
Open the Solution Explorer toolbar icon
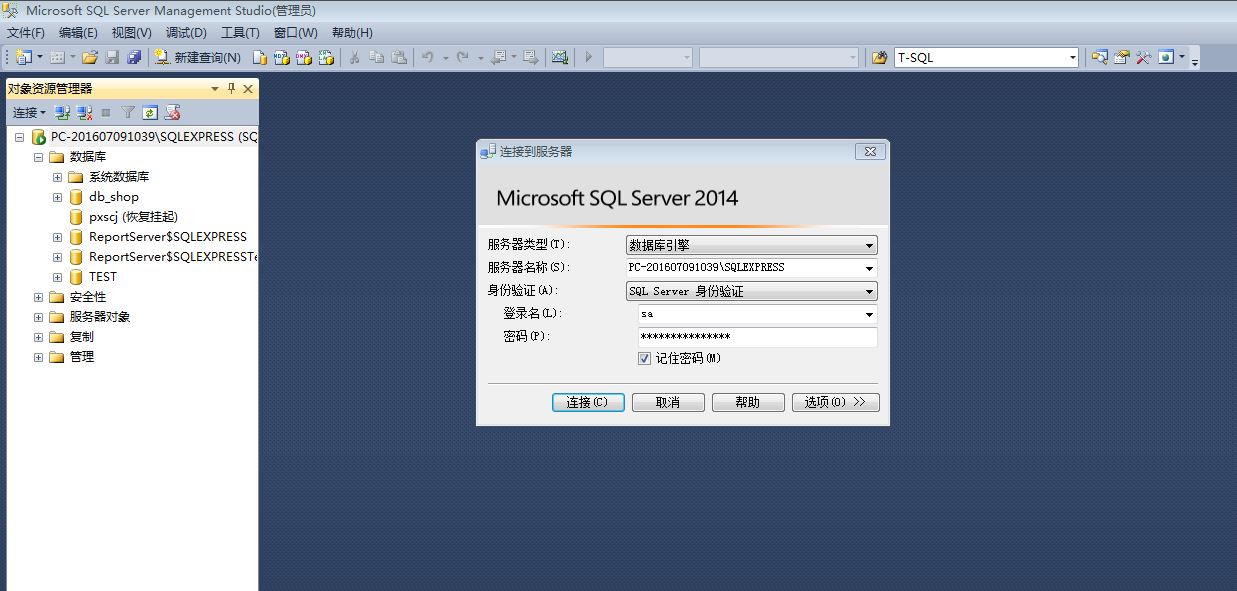(x=1100, y=57)
